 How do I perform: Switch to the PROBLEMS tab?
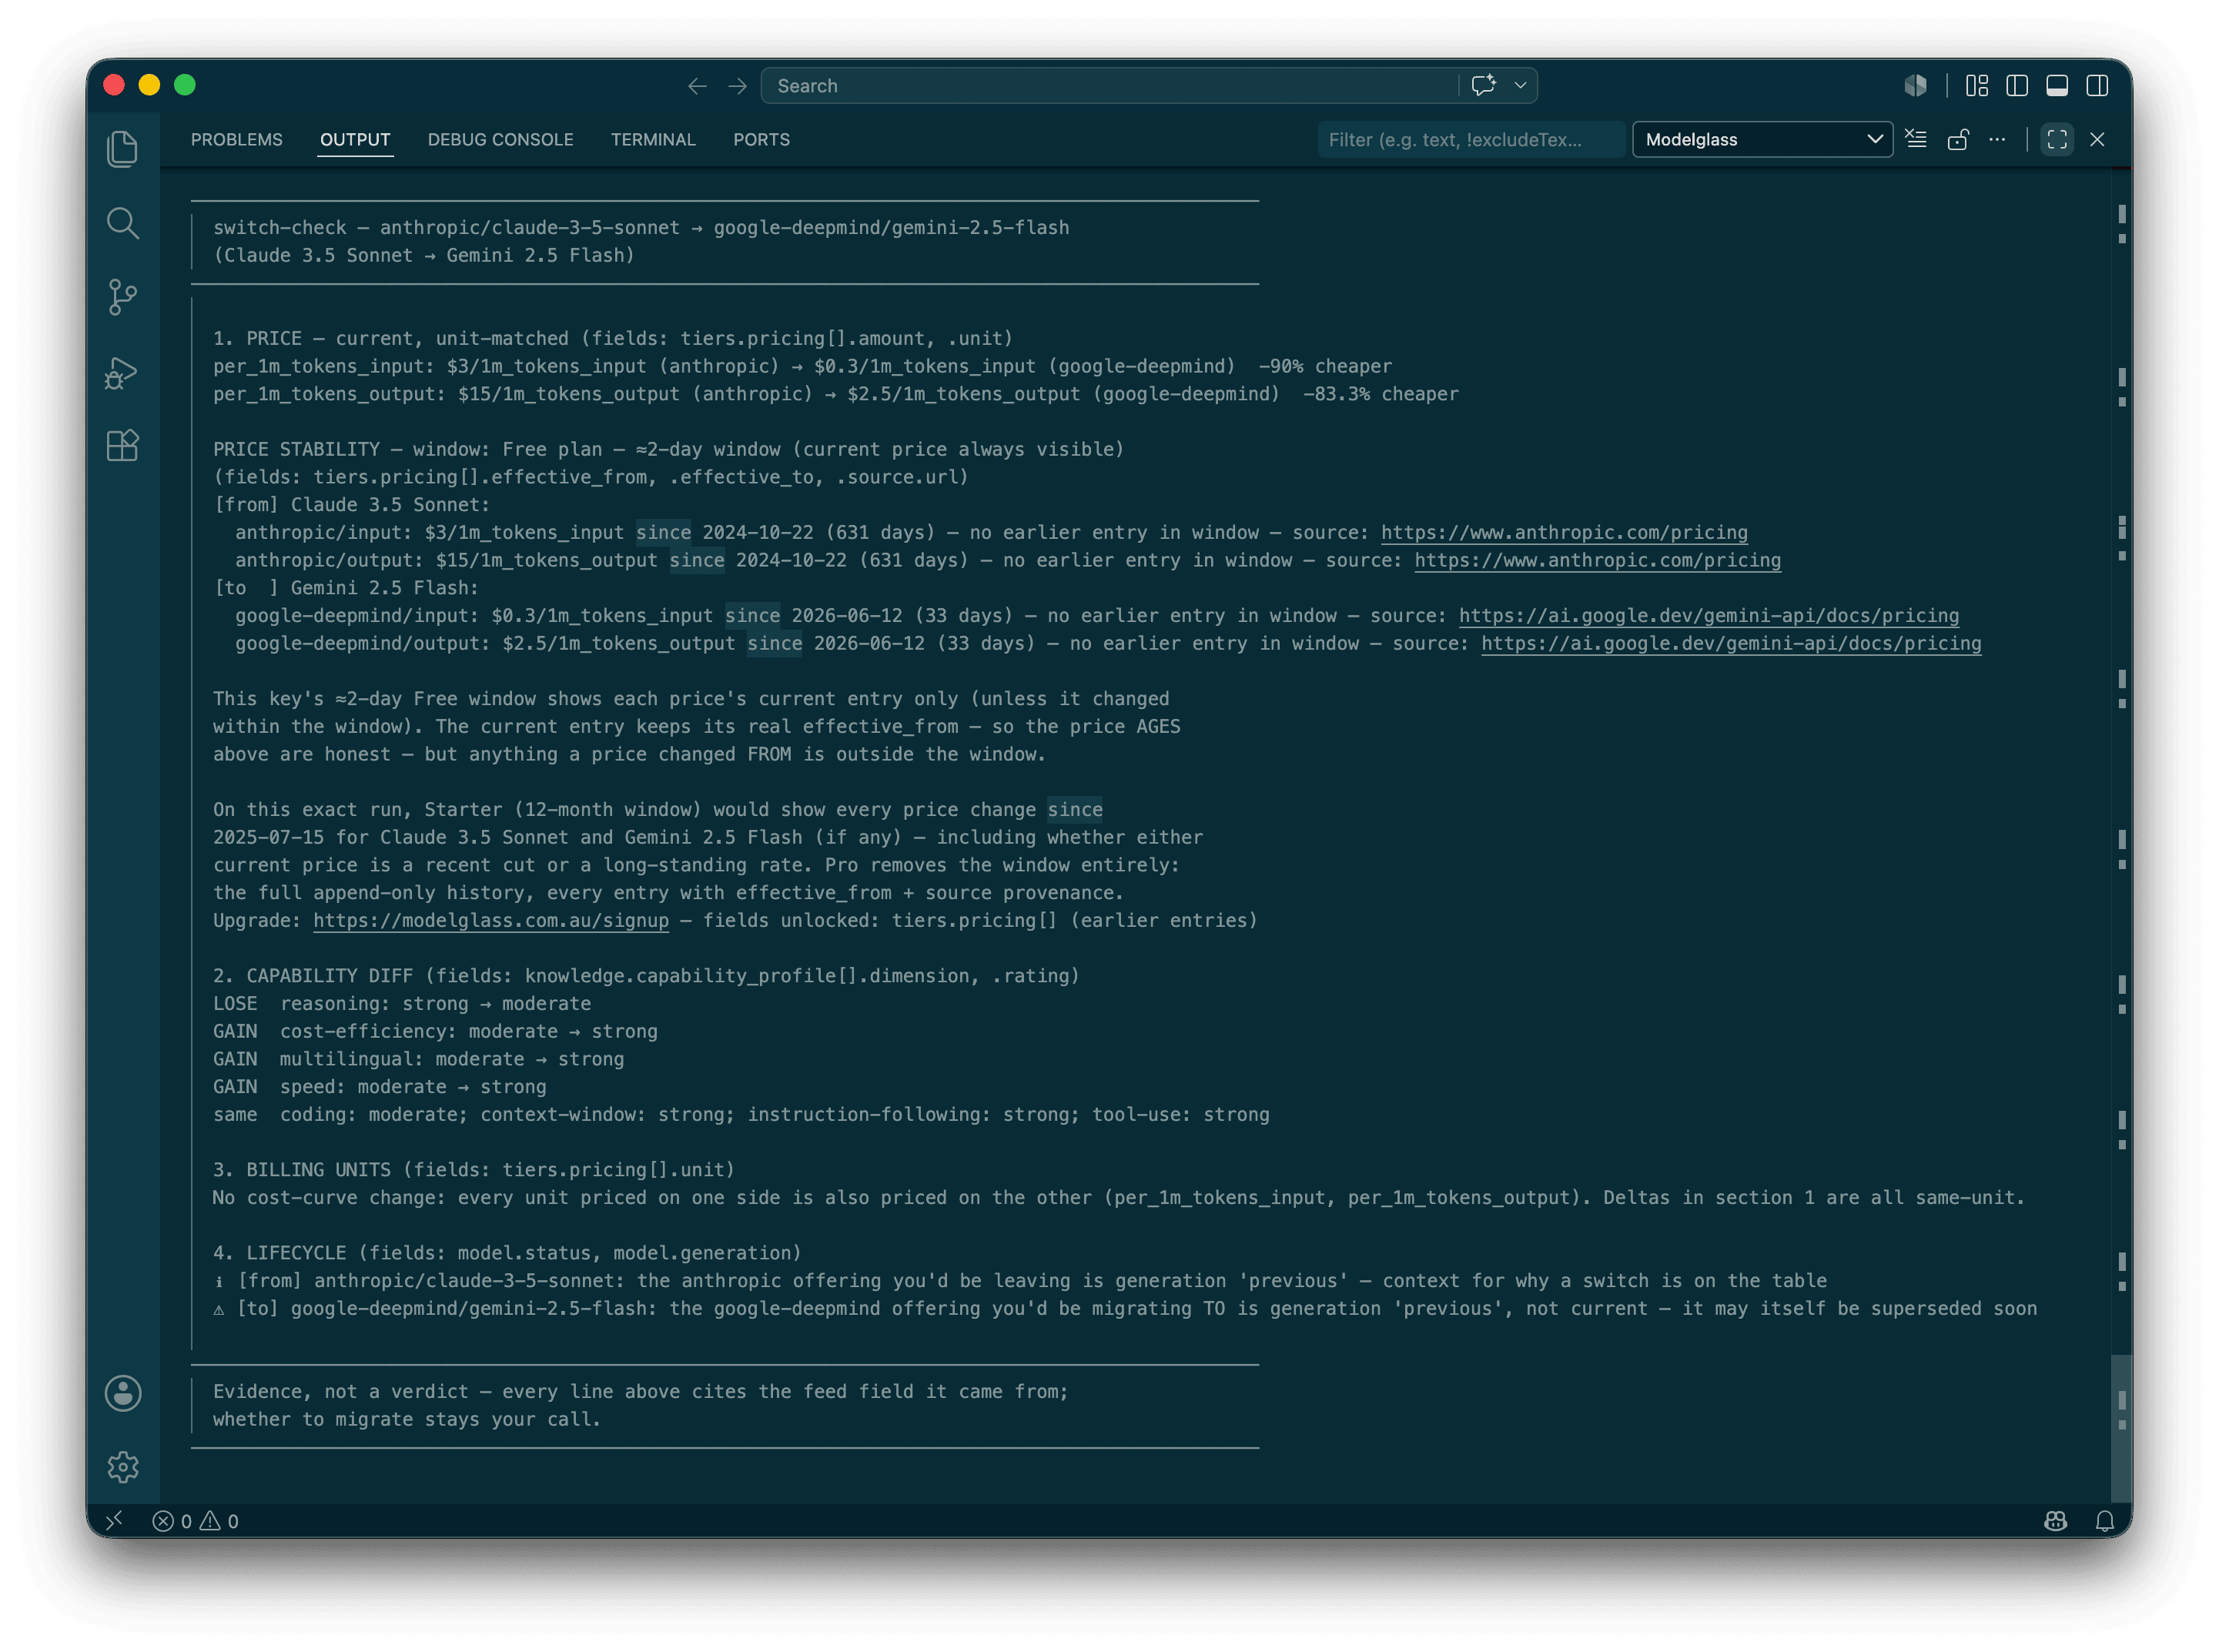(236, 139)
